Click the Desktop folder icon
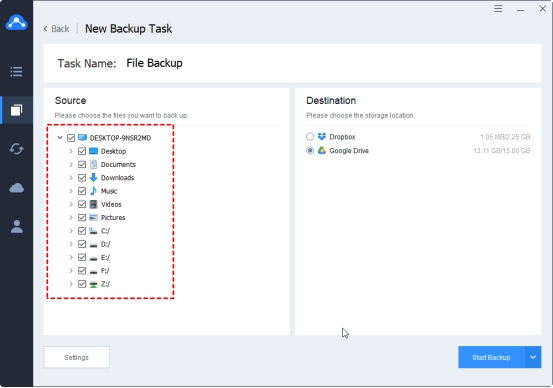This screenshot has height=388, width=553. [93, 151]
